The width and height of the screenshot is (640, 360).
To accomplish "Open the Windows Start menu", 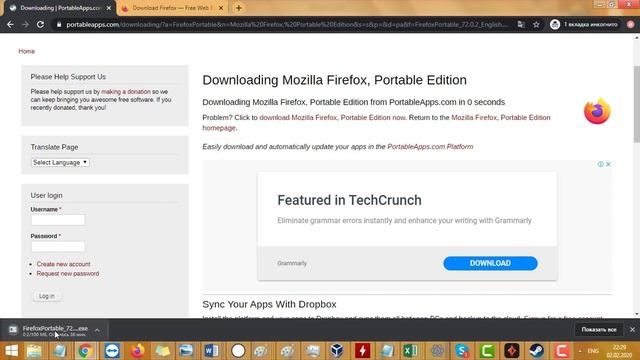I will tap(11, 351).
